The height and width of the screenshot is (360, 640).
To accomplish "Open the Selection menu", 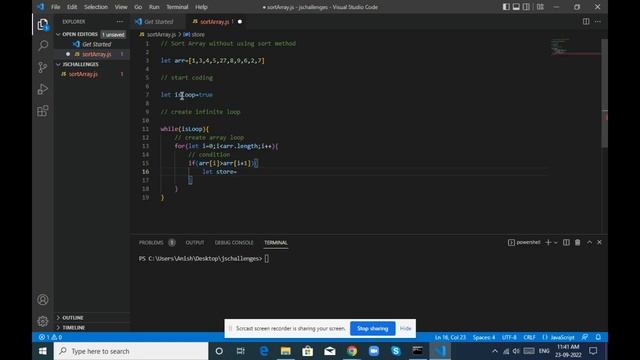I will point(96,7).
